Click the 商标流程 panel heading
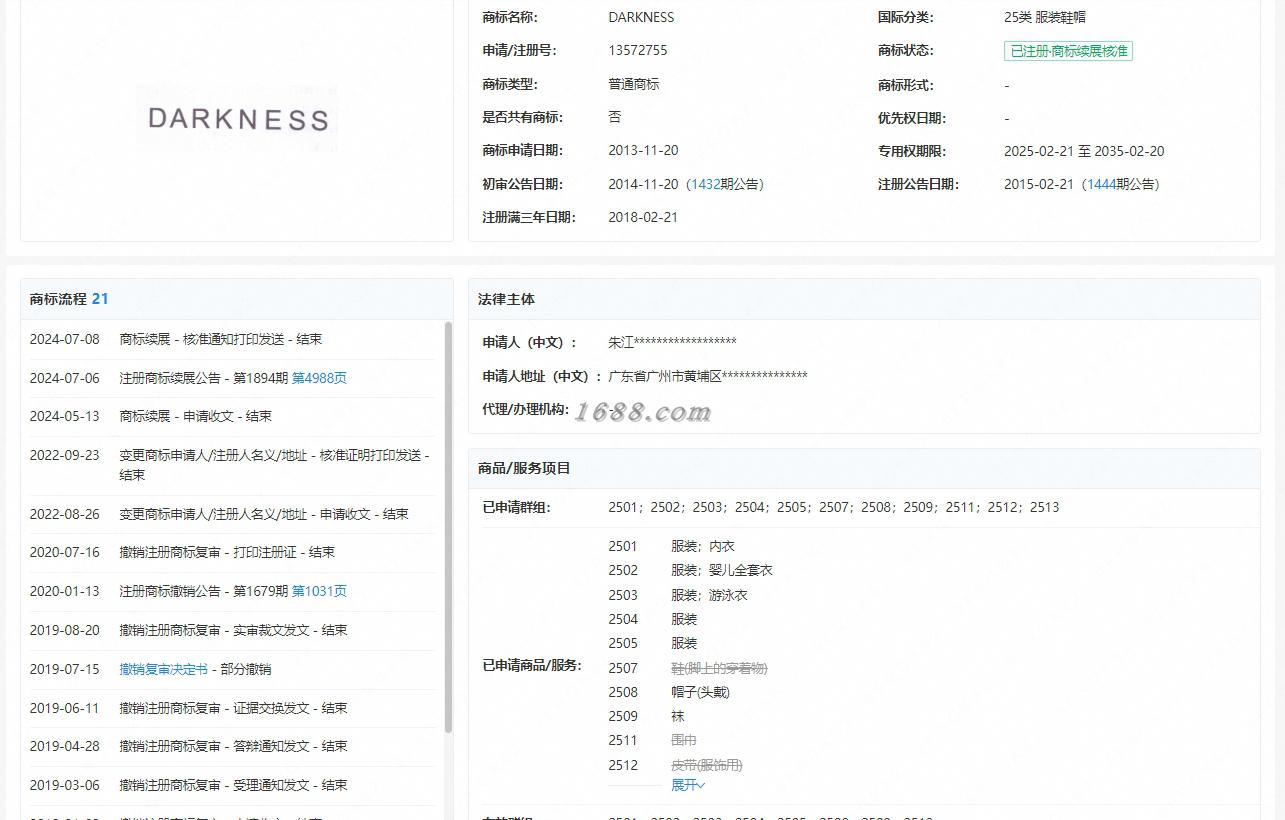Viewport: 1285px width, 820px height. (57, 299)
